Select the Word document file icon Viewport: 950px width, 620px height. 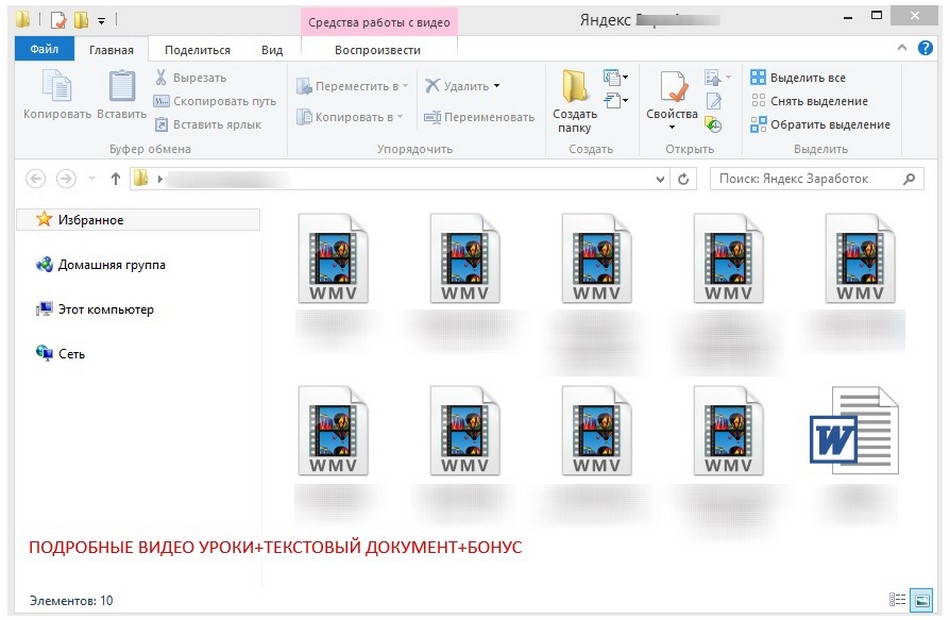pyautogui.click(x=855, y=431)
